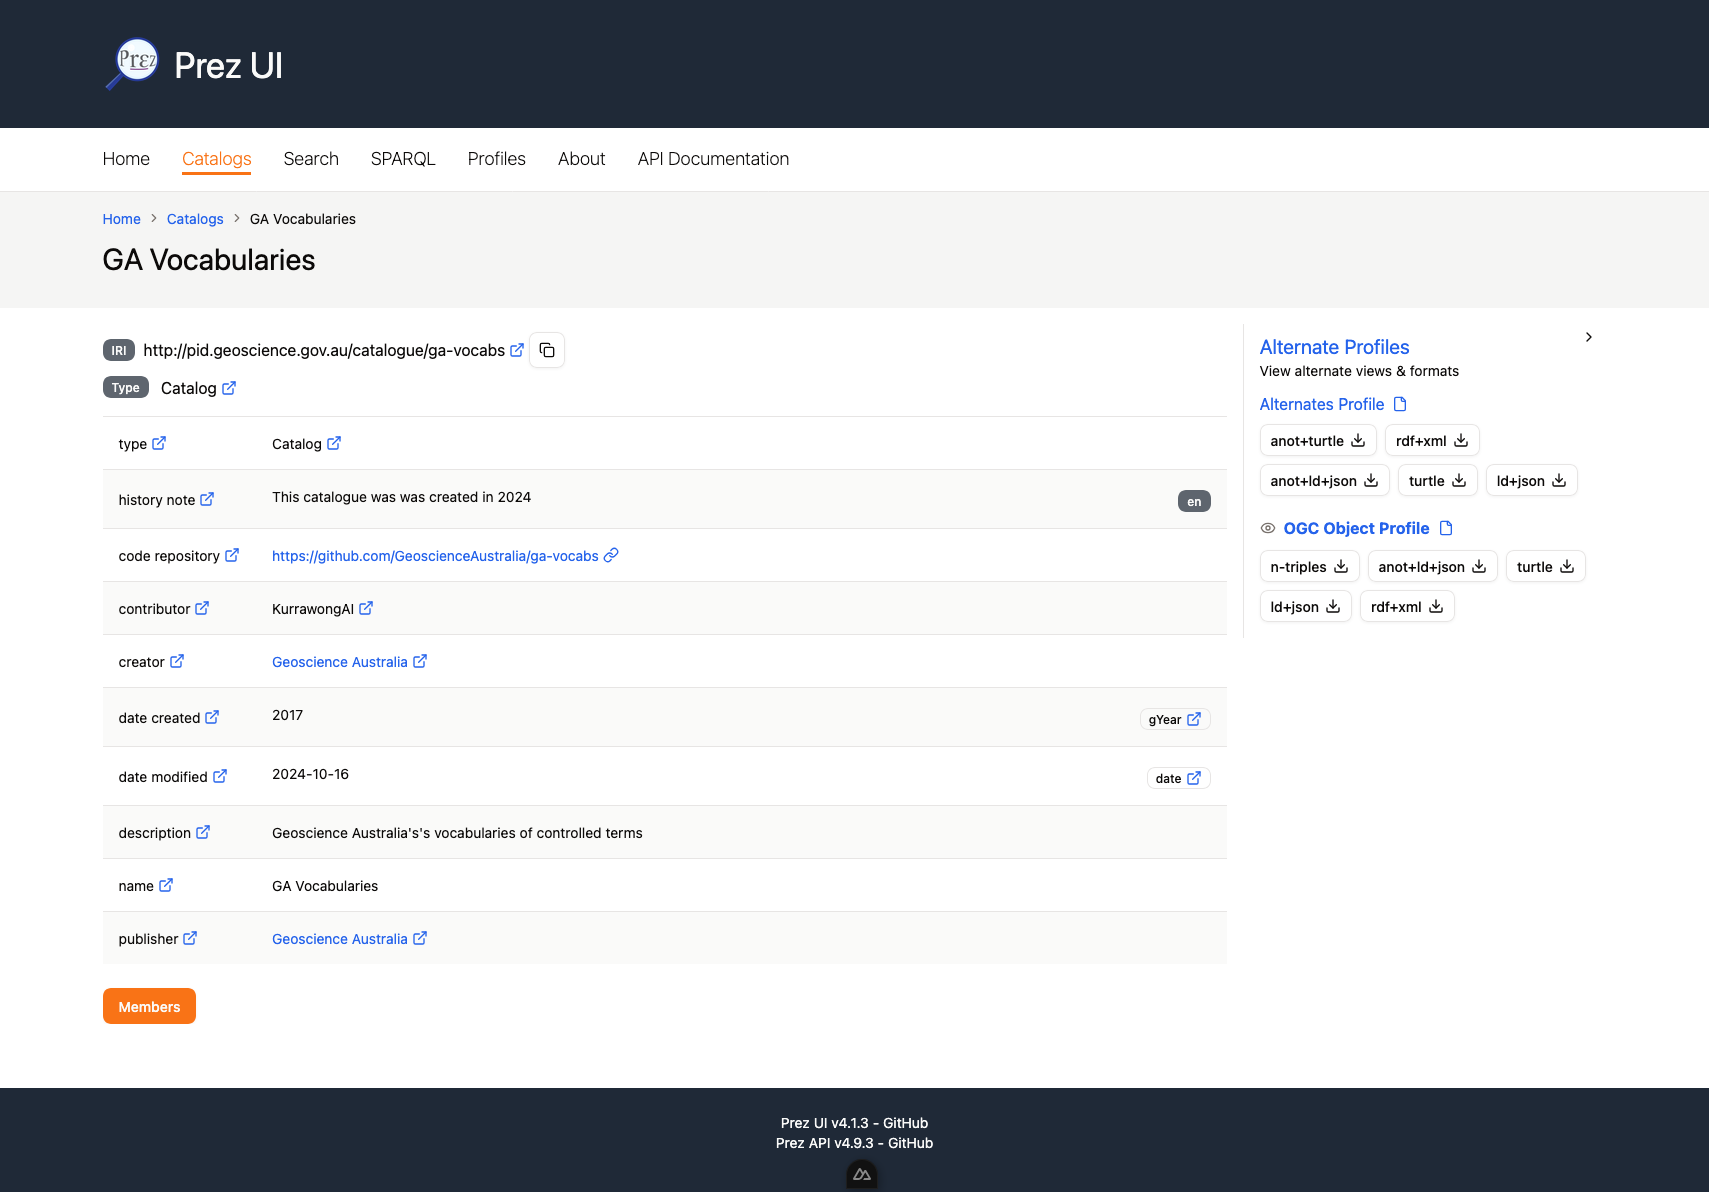Open the history note definition link
The width and height of the screenshot is (1709, 1192).
point(207,499)
